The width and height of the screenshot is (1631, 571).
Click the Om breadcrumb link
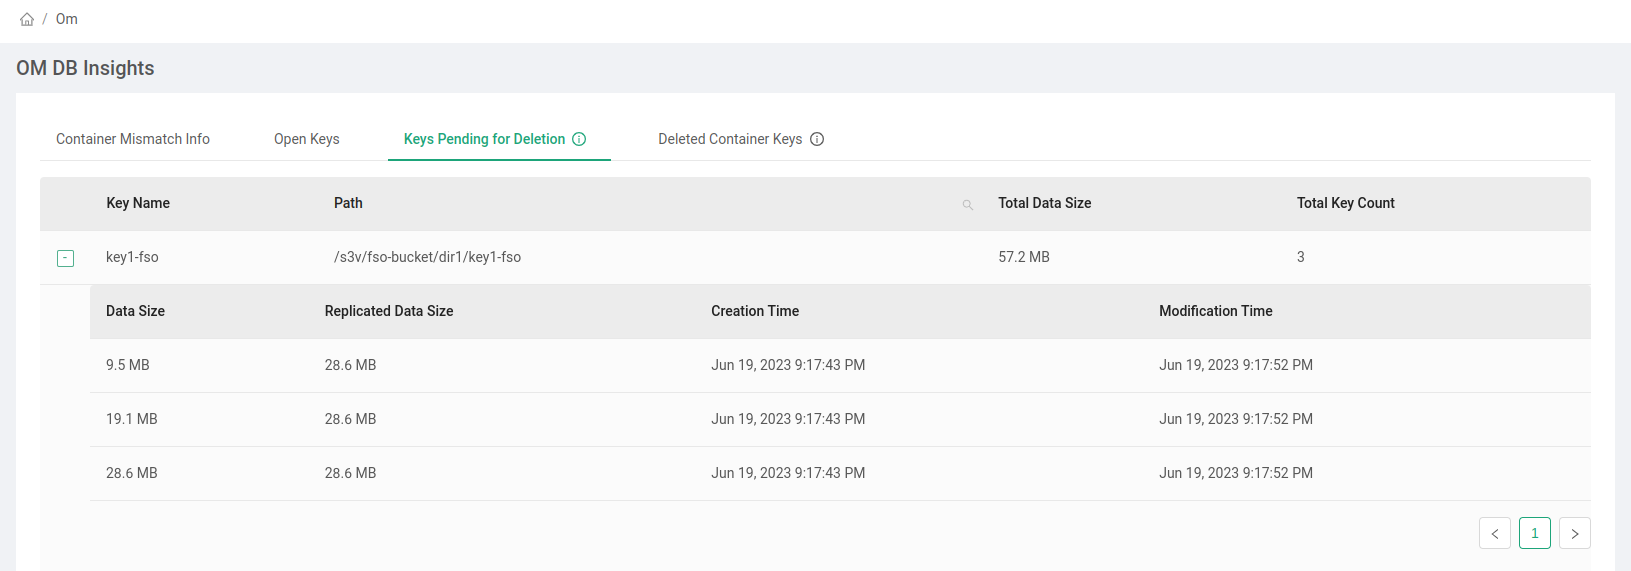click(66, 19)
